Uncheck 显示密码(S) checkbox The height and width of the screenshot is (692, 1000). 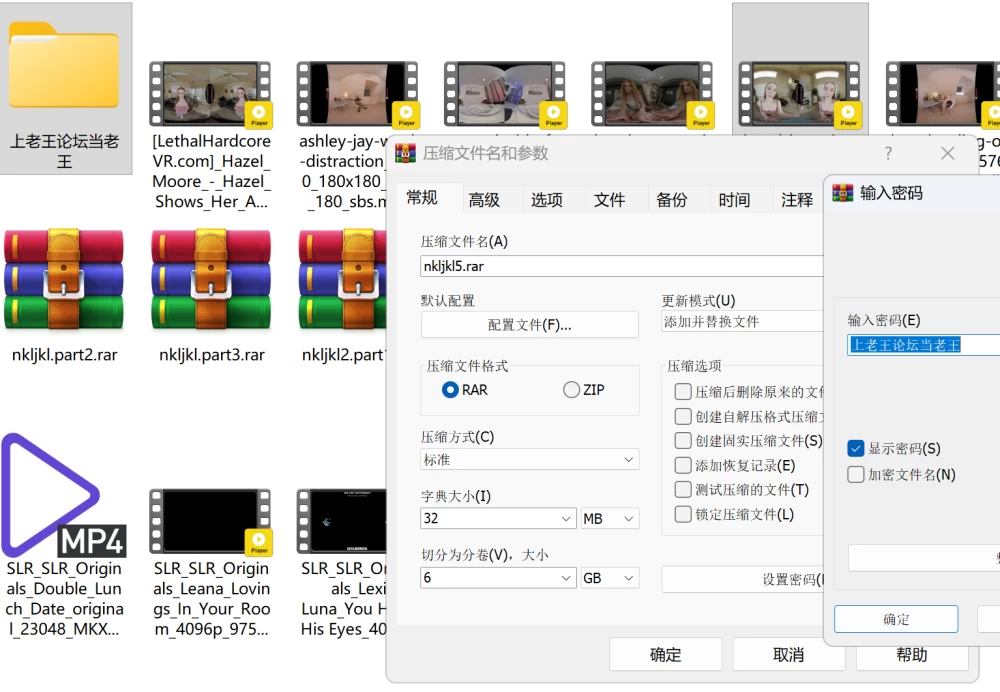pyautogui.click(x=856, y=448)
